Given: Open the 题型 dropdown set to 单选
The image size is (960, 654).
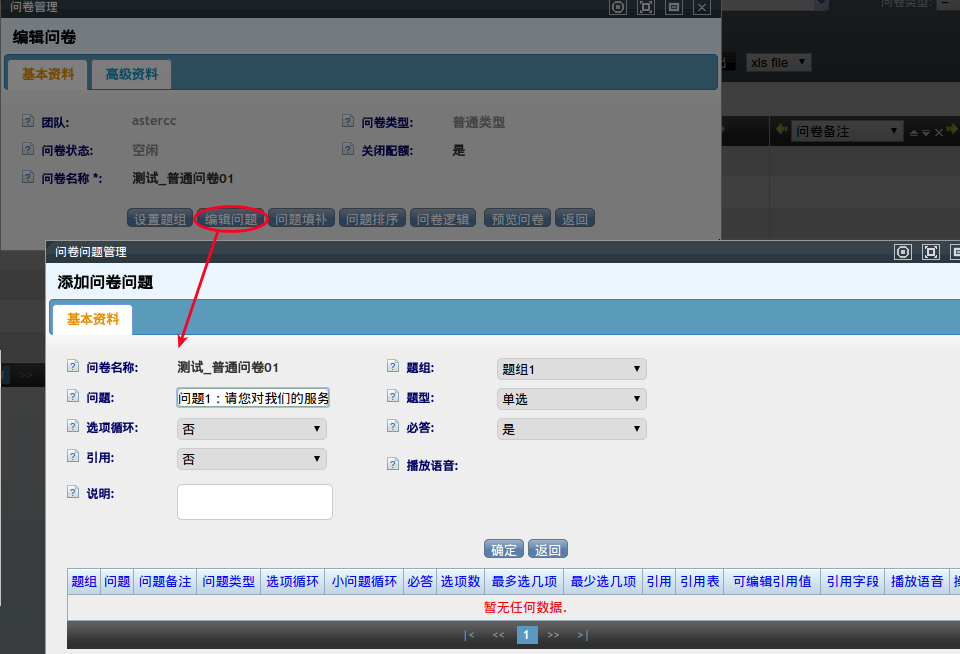Looking at the screenshot, I should [571, 399].
